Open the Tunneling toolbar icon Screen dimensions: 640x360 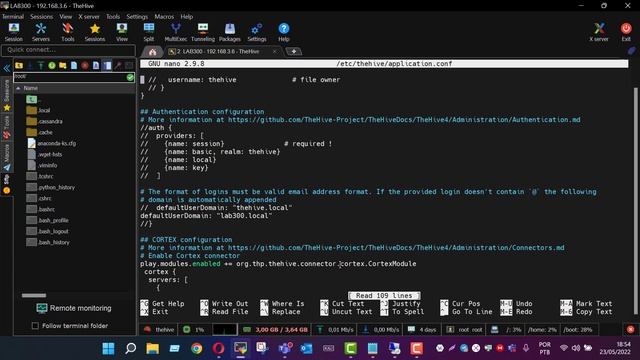click(x=203, y=32)
